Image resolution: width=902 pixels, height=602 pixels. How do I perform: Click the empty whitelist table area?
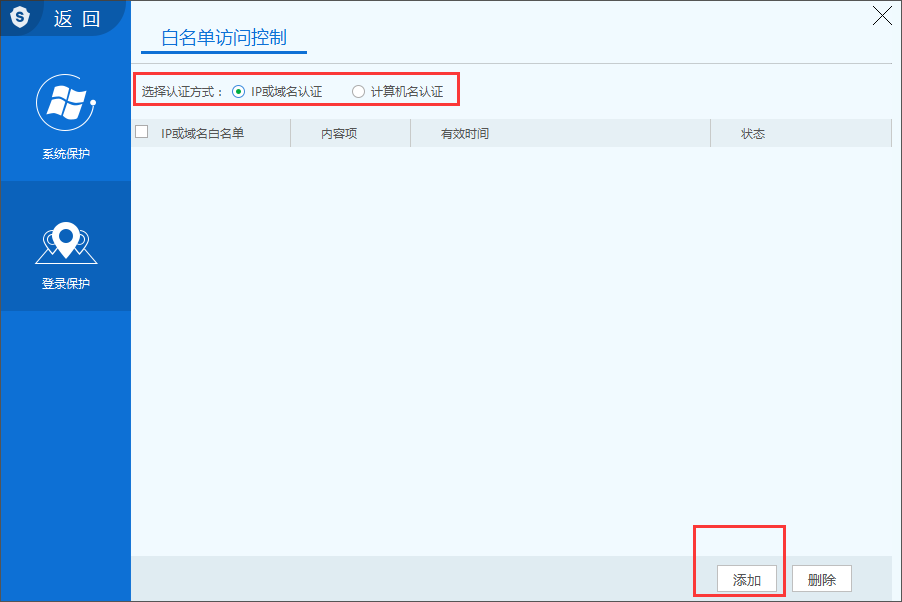(510, 340)
